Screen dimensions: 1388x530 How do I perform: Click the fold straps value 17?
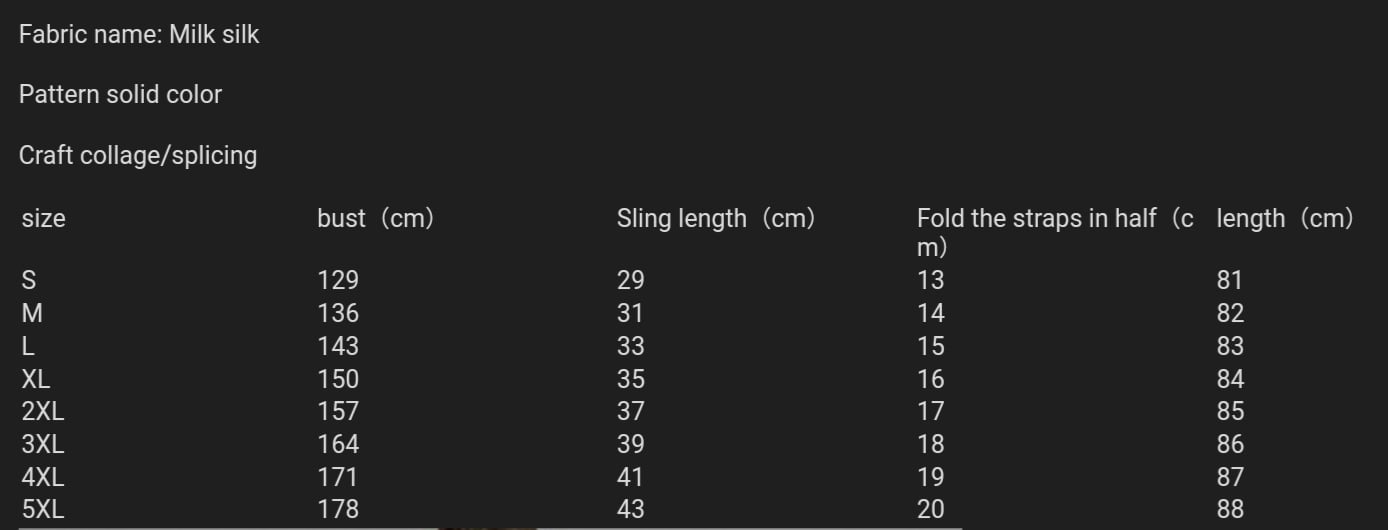(931, 411)
